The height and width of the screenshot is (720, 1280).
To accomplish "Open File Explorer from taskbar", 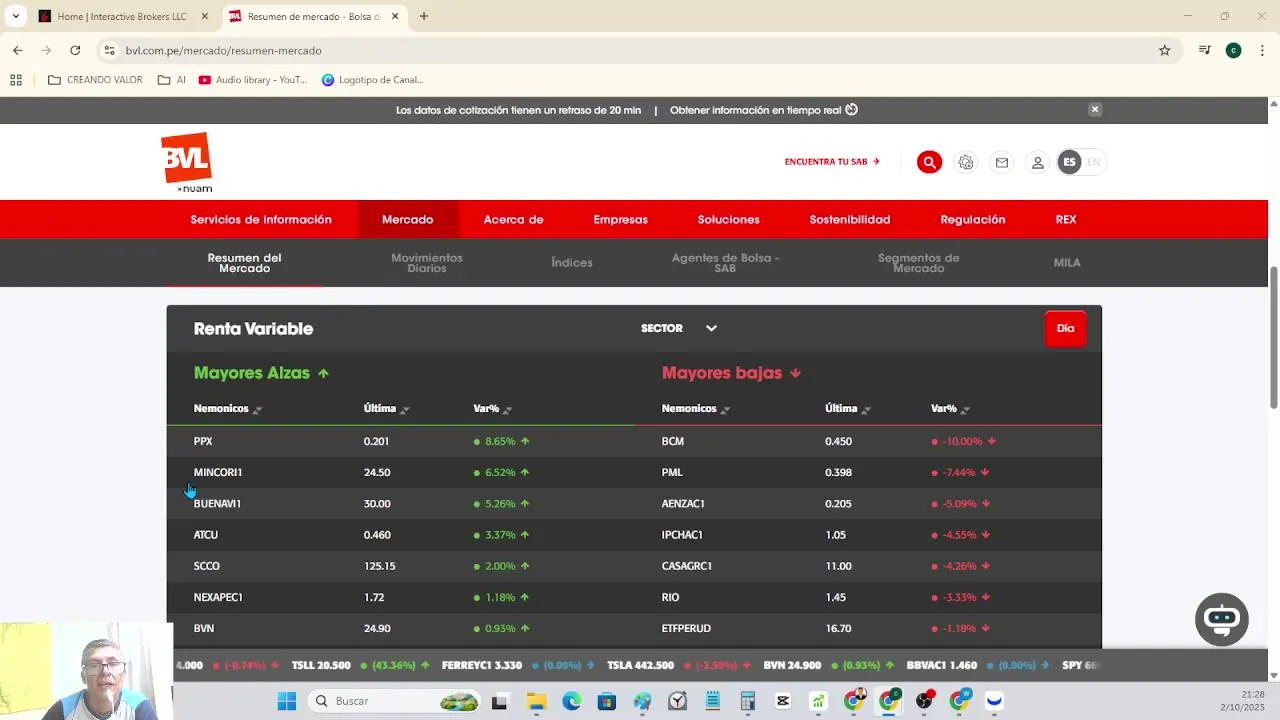I will (536, 701).
